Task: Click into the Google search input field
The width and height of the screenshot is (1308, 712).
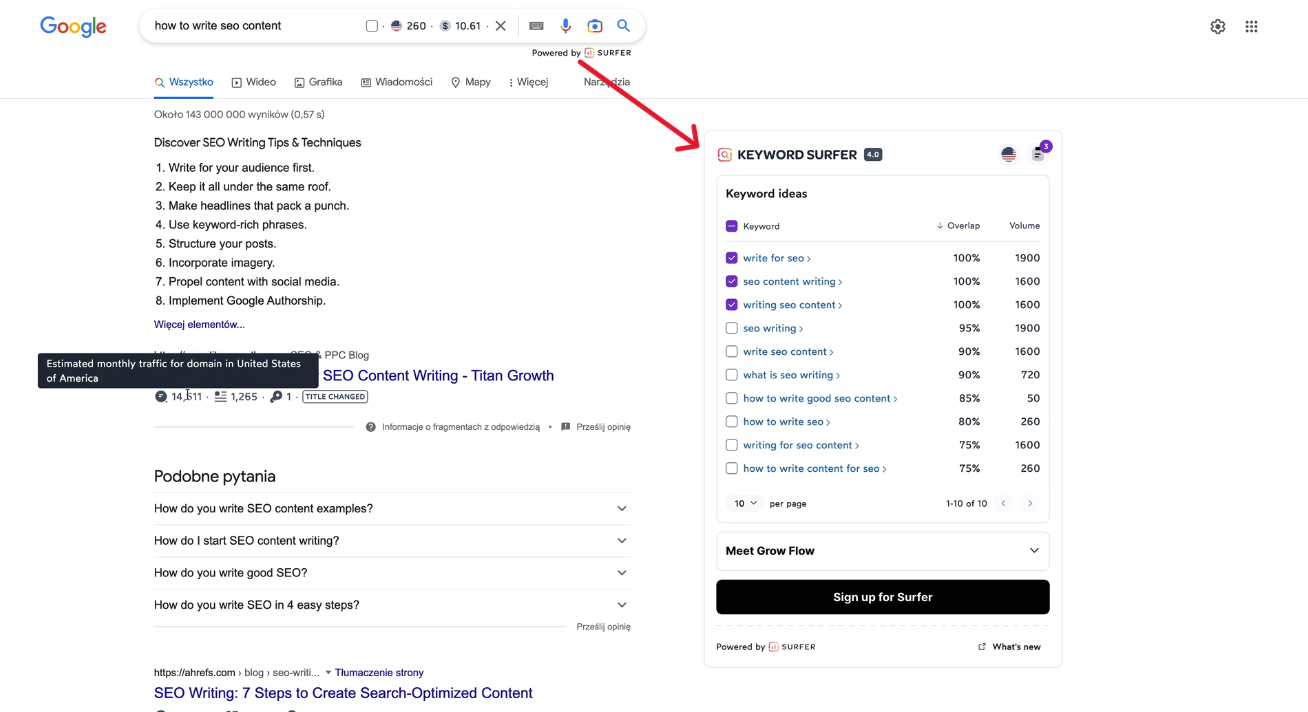Action: coord(255,26)
